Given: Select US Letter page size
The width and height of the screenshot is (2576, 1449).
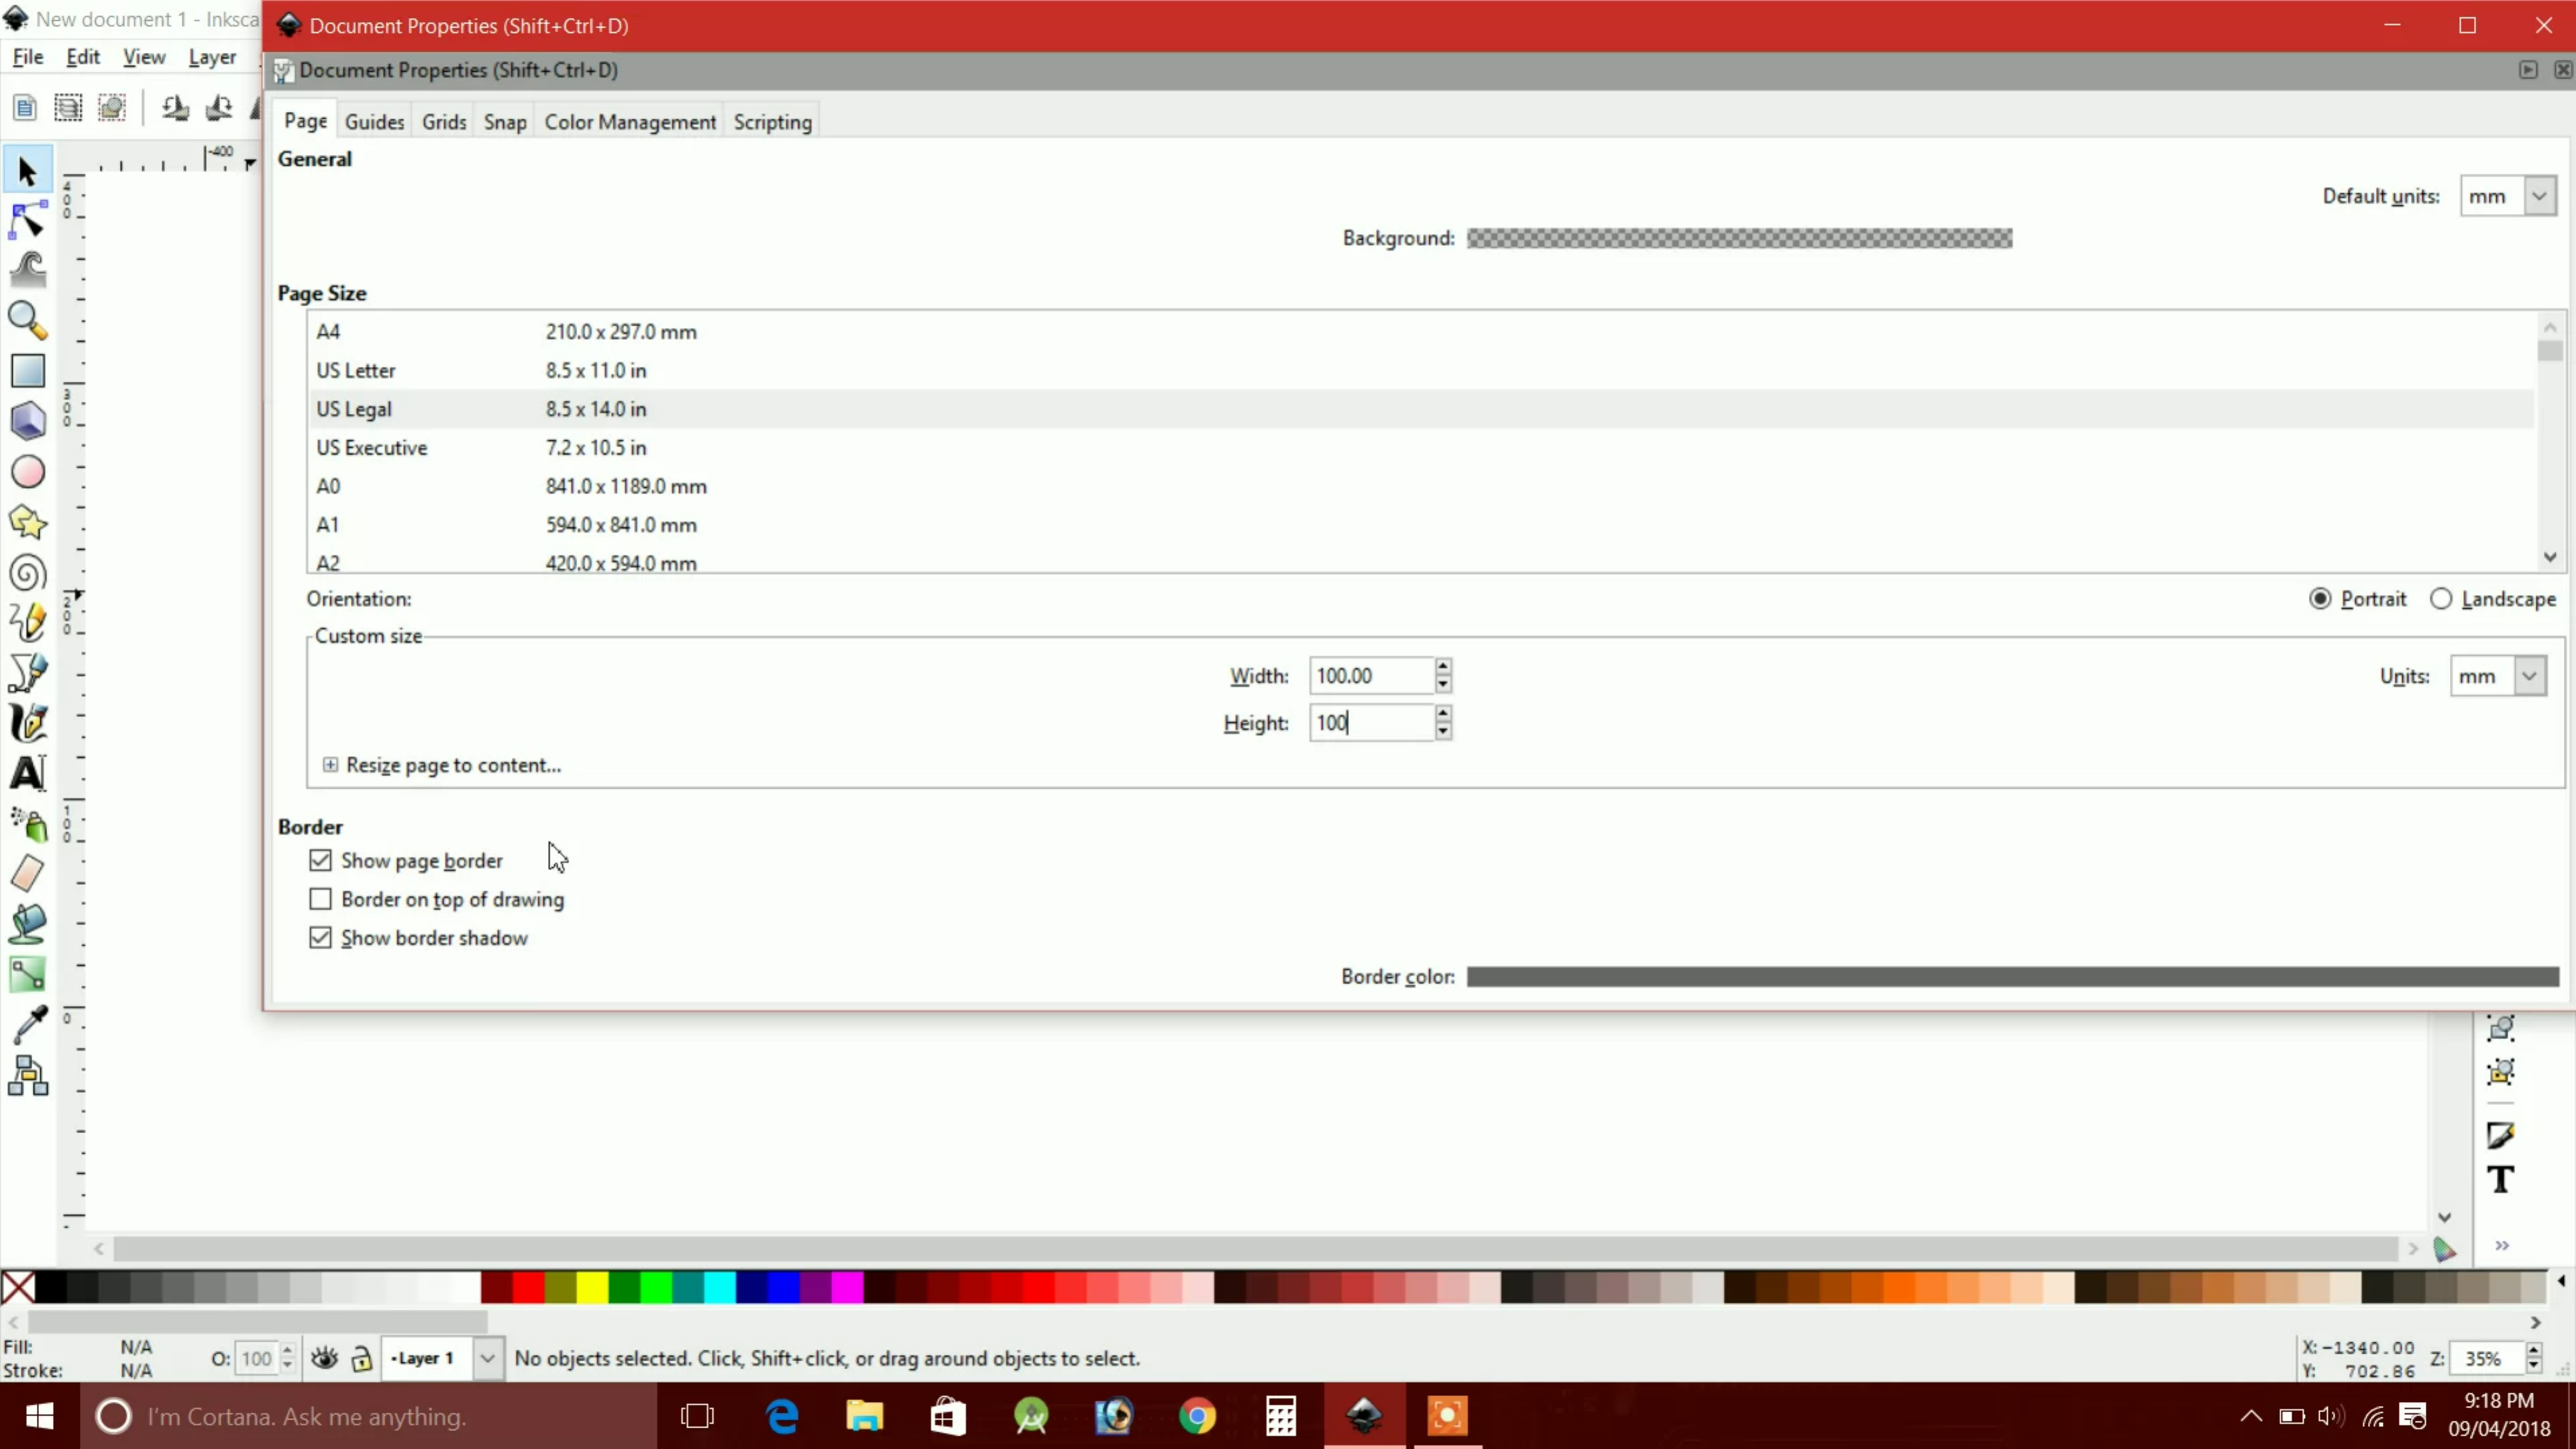Looking at the screenshot, I should 356,370.
